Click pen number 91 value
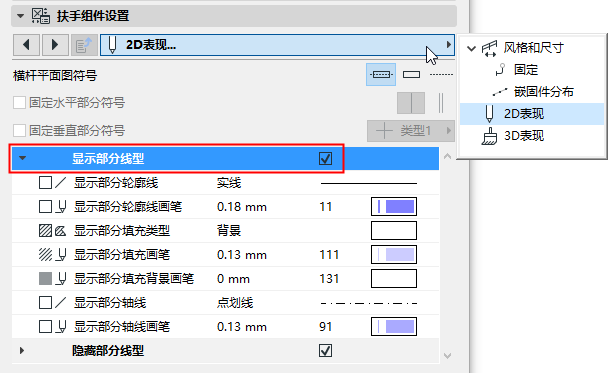 pyautogui.click(x=325, y=326)
